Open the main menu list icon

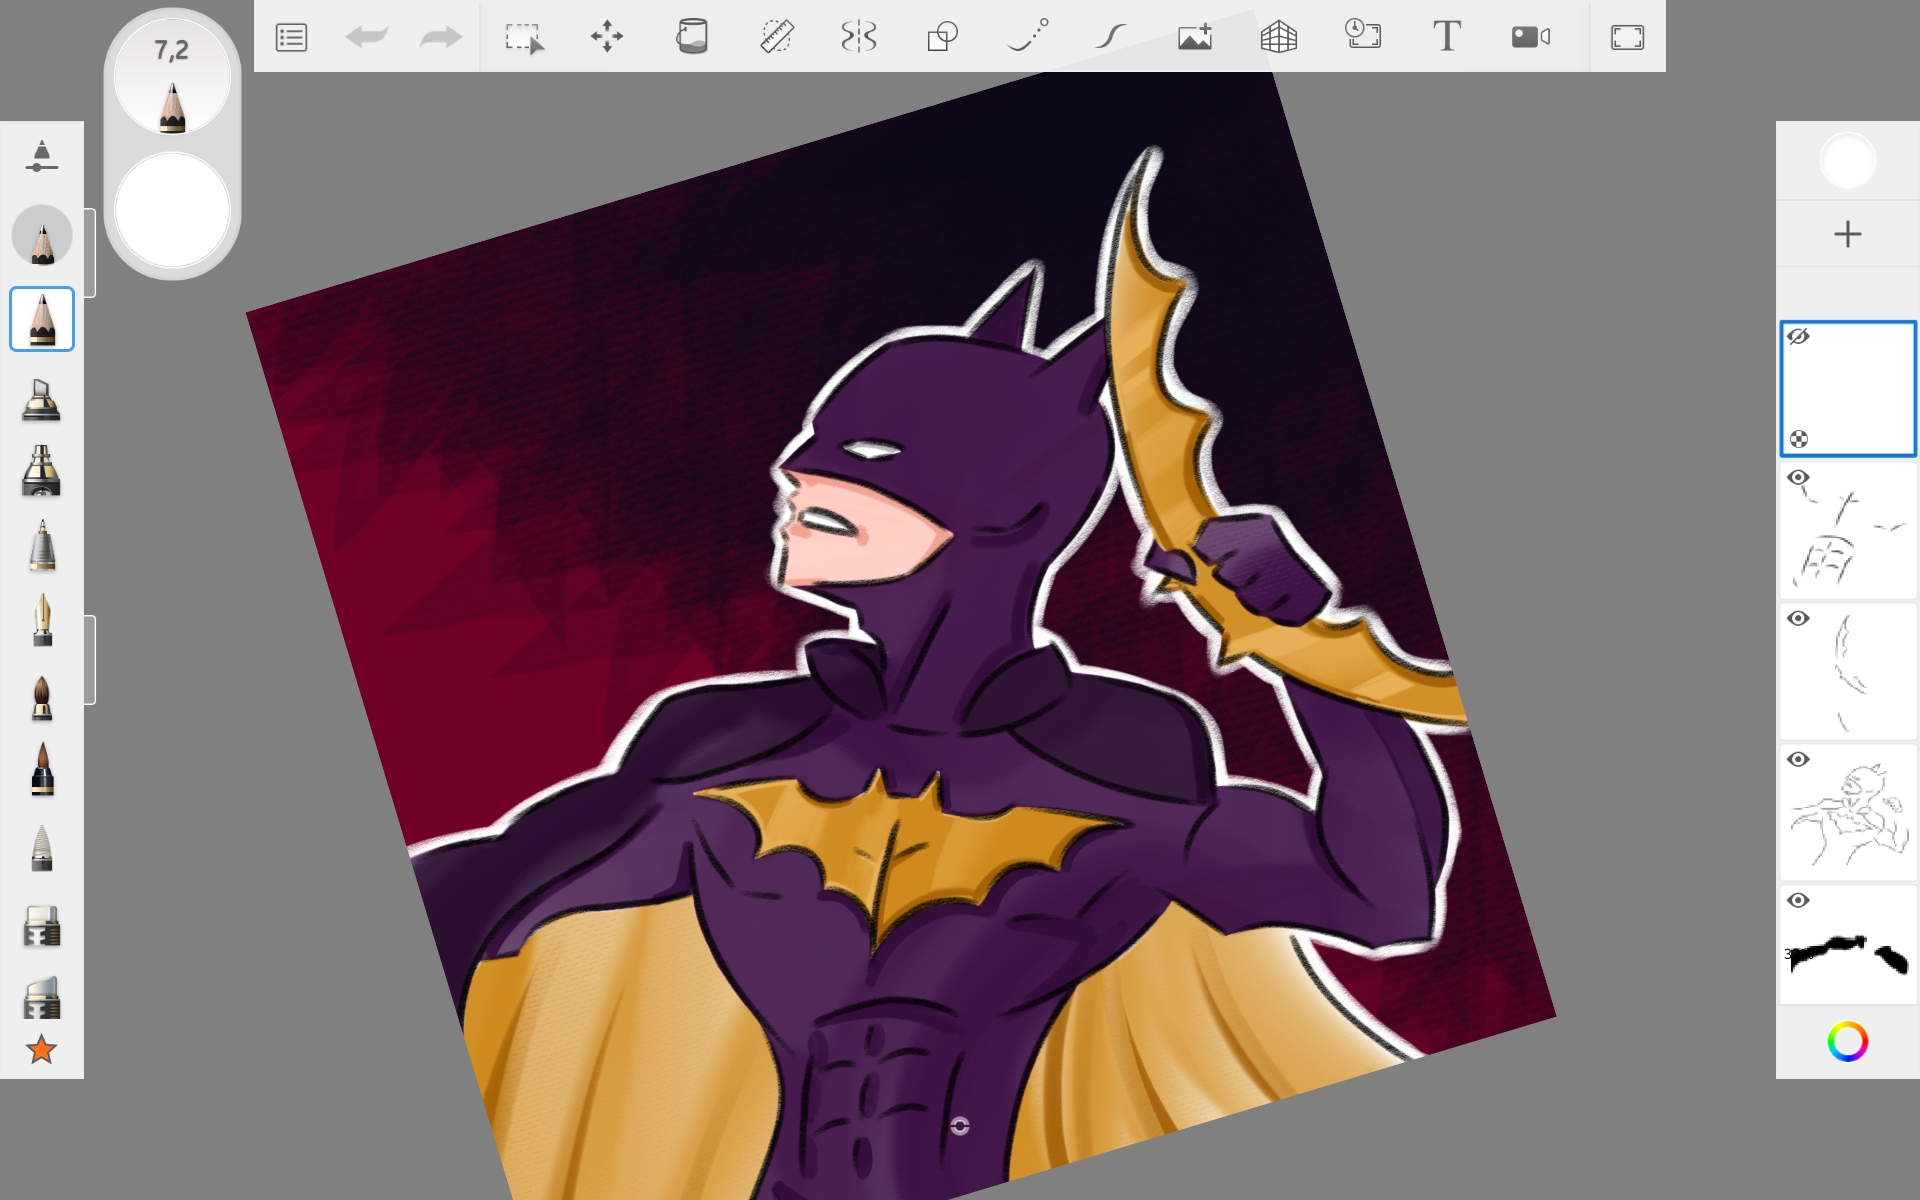click(x=291, y=38)
